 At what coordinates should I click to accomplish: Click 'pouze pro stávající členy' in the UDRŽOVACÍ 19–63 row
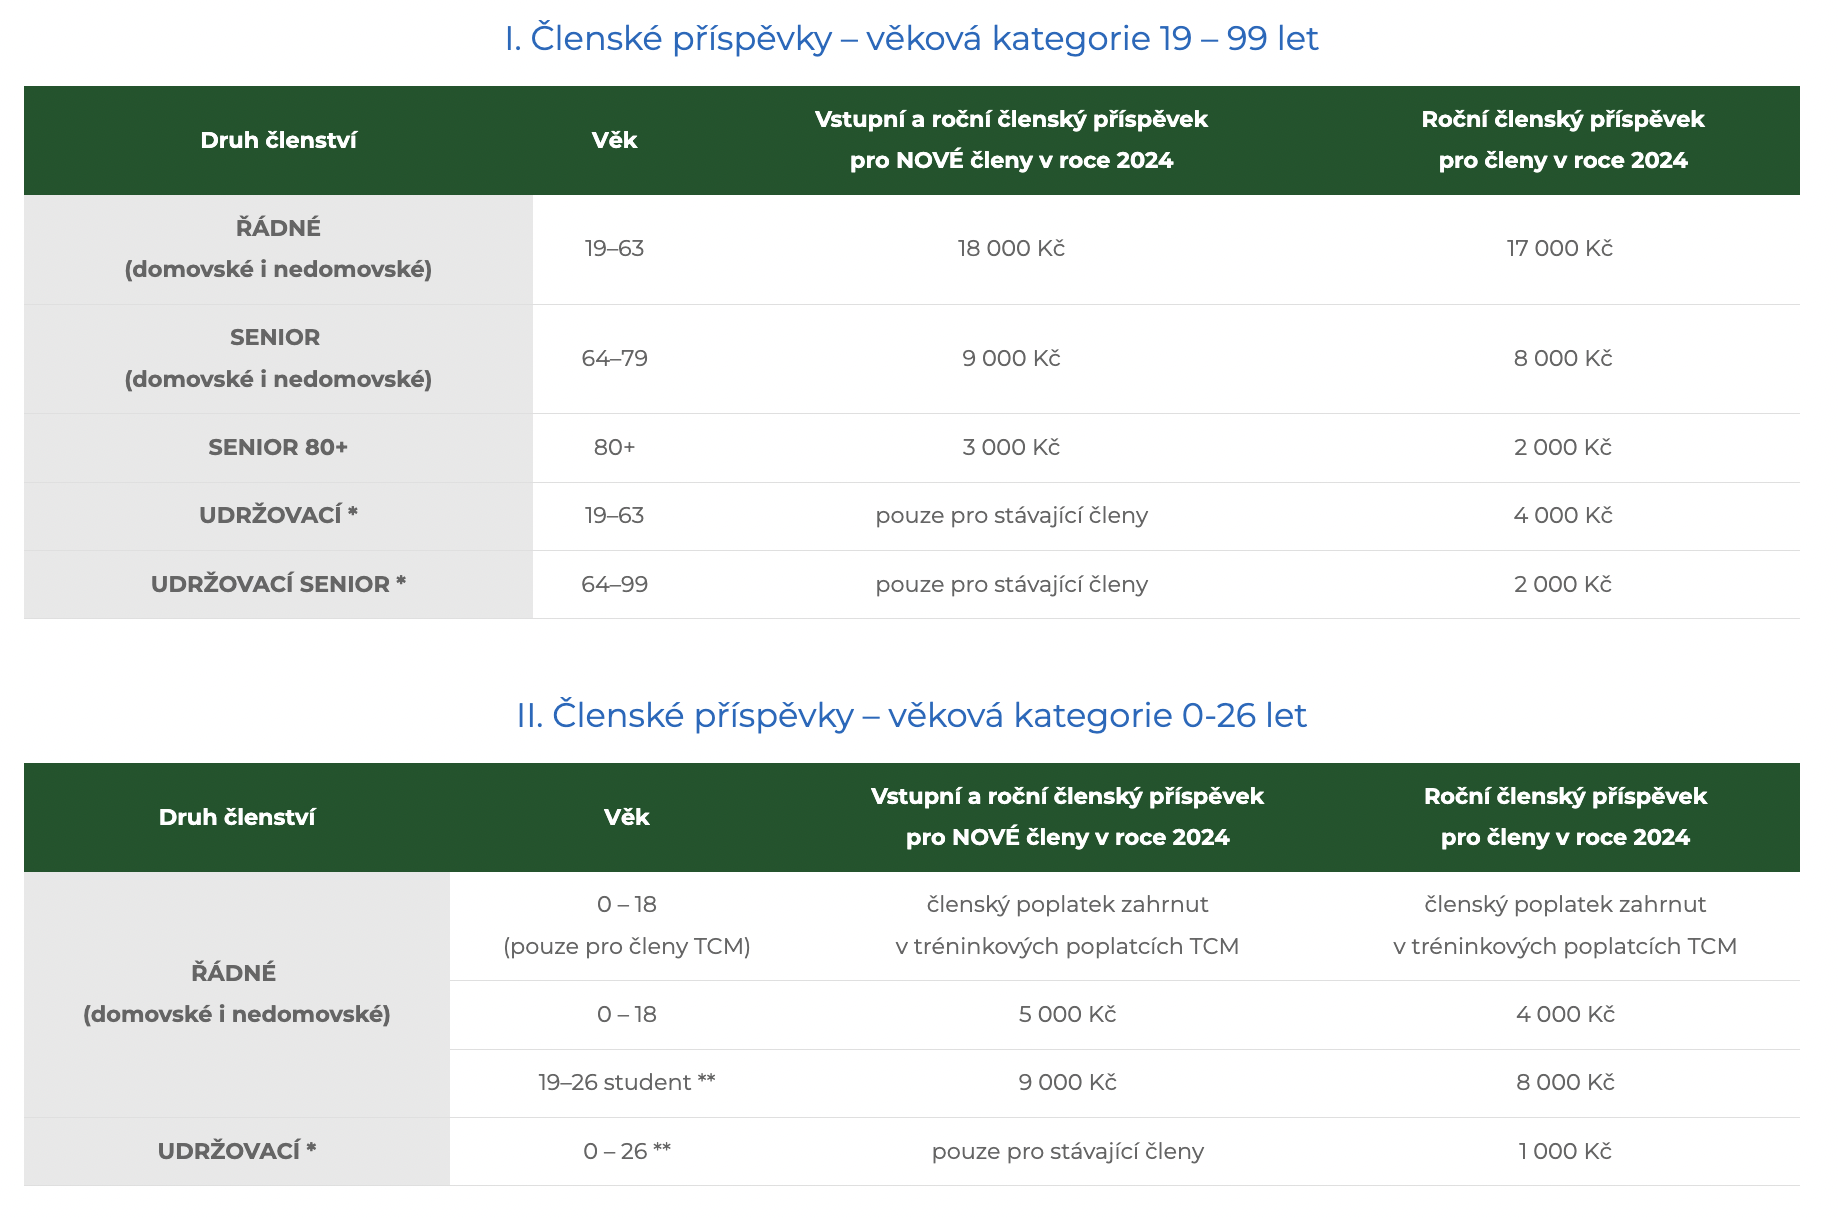coord(1011,515)
